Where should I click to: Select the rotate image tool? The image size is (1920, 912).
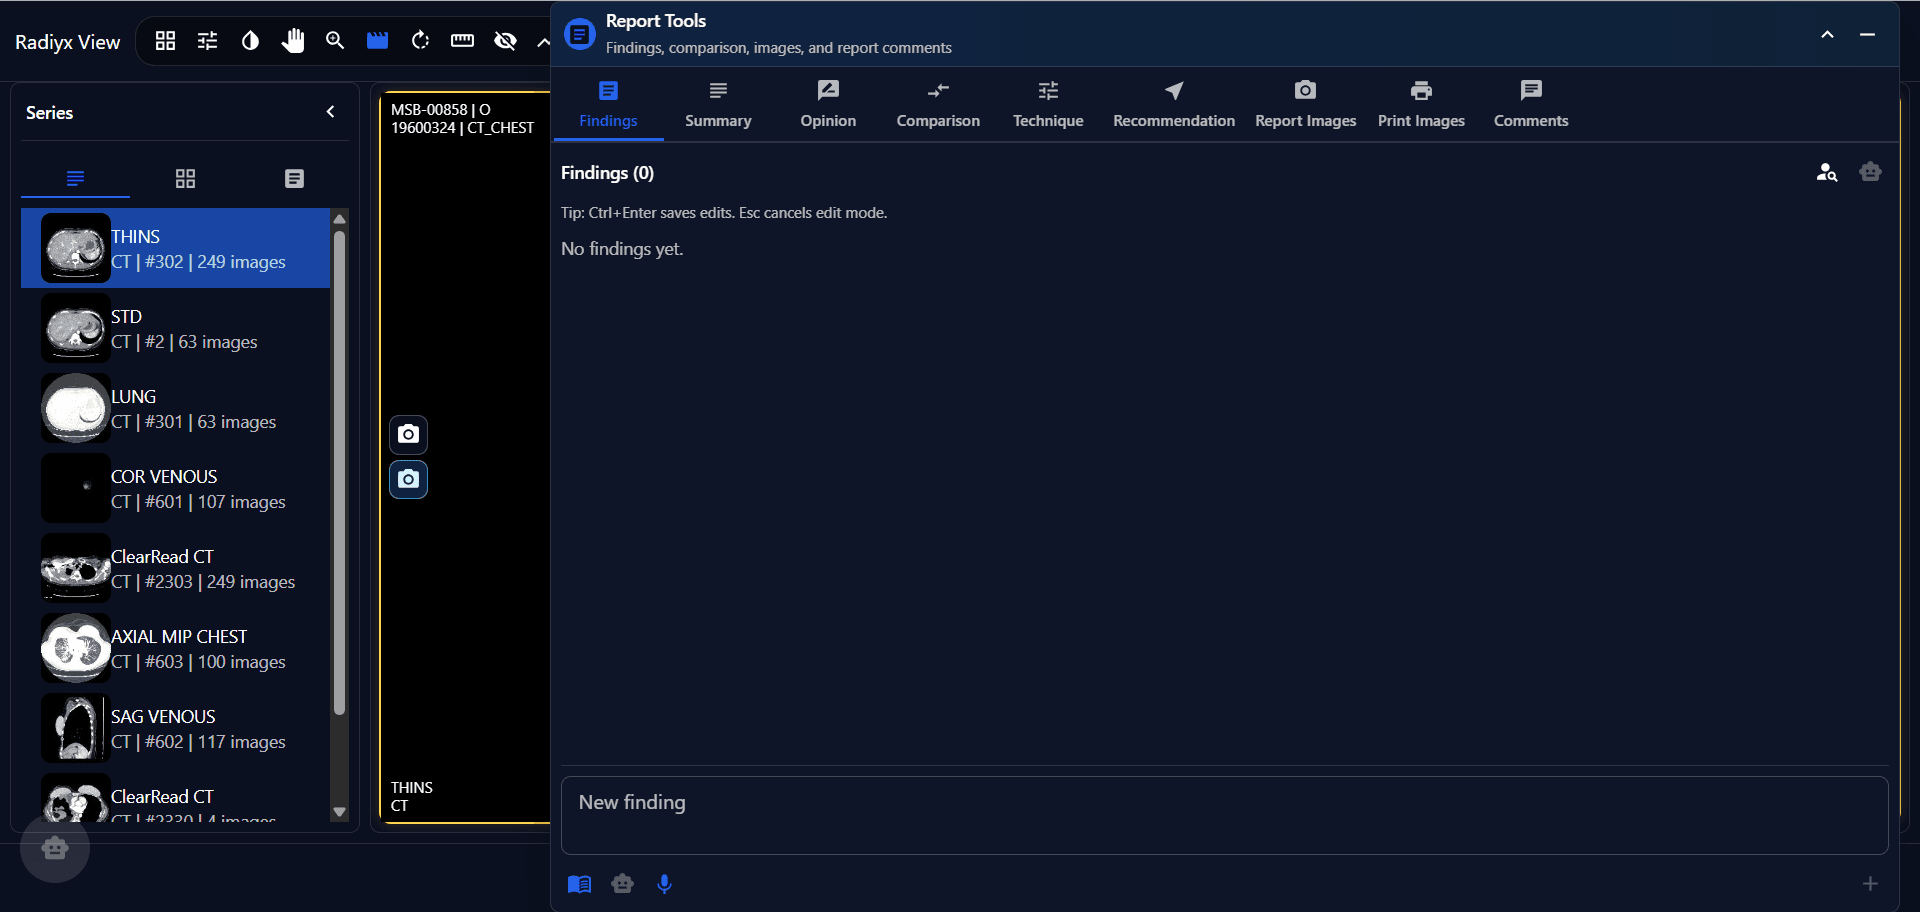click(420, 41)
